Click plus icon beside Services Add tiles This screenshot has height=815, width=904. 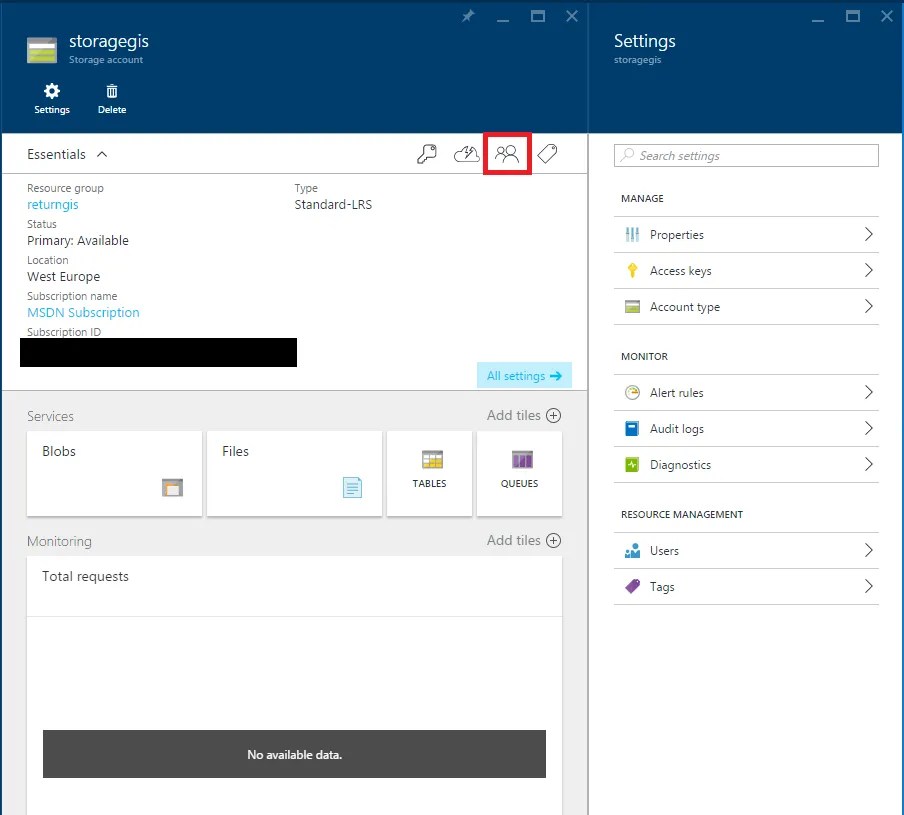(553, 416)
